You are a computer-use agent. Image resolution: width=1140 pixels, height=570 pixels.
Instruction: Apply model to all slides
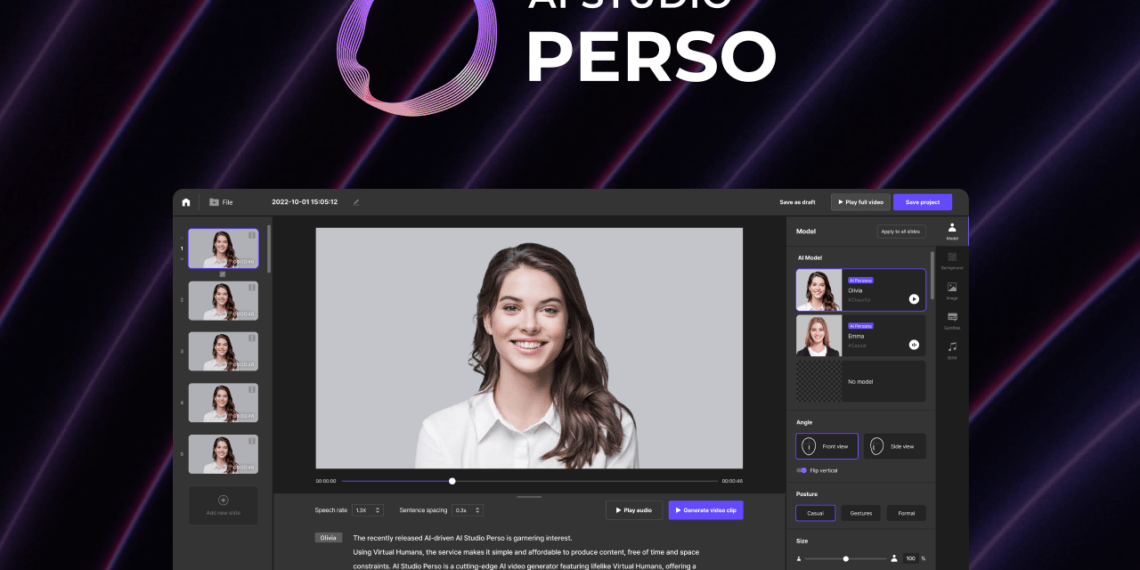[901, 231]
